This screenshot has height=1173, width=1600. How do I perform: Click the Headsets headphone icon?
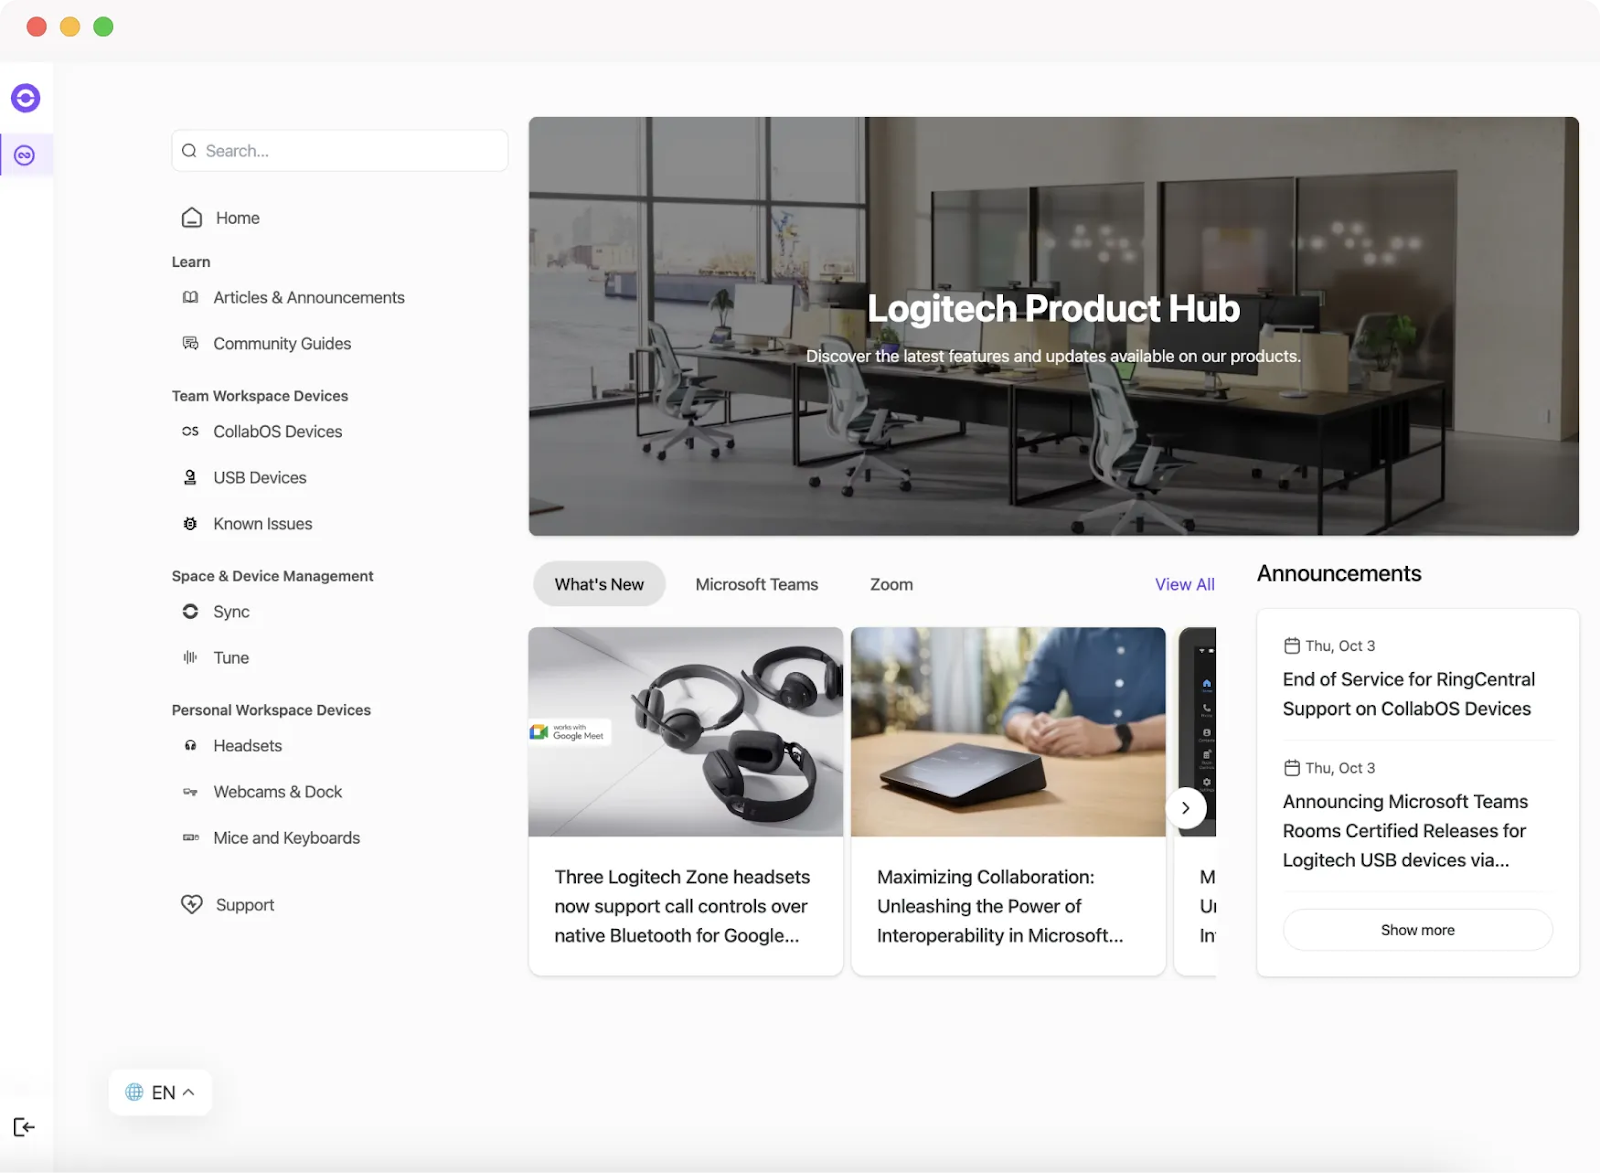pyautogui.click(x=191, y=746)
